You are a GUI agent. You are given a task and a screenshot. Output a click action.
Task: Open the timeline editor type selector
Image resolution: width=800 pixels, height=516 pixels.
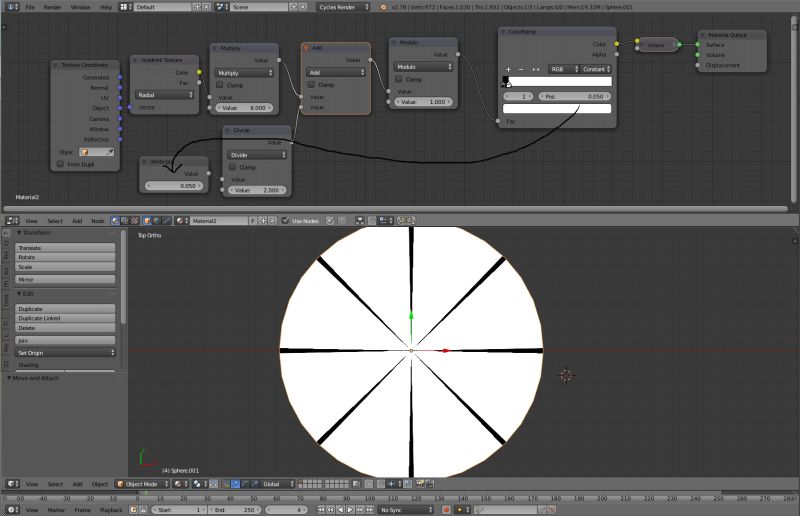coord(12,510)
